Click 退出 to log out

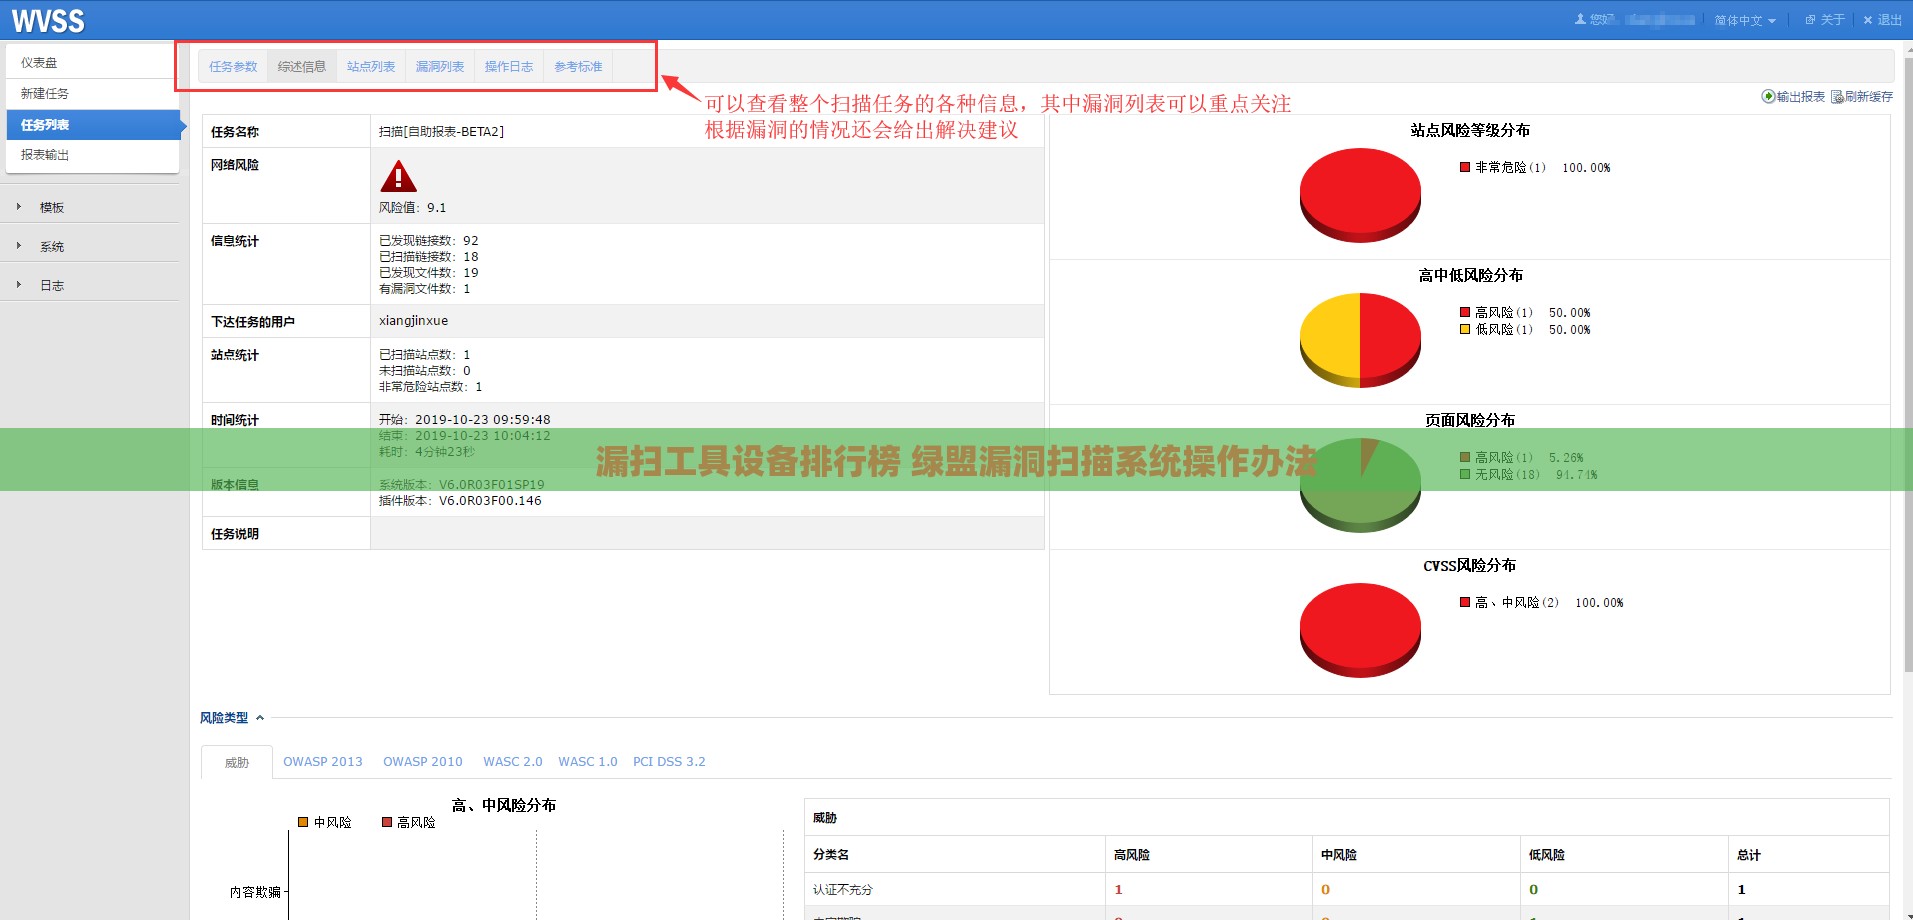pyautogui.click(x=1882, y=20)
